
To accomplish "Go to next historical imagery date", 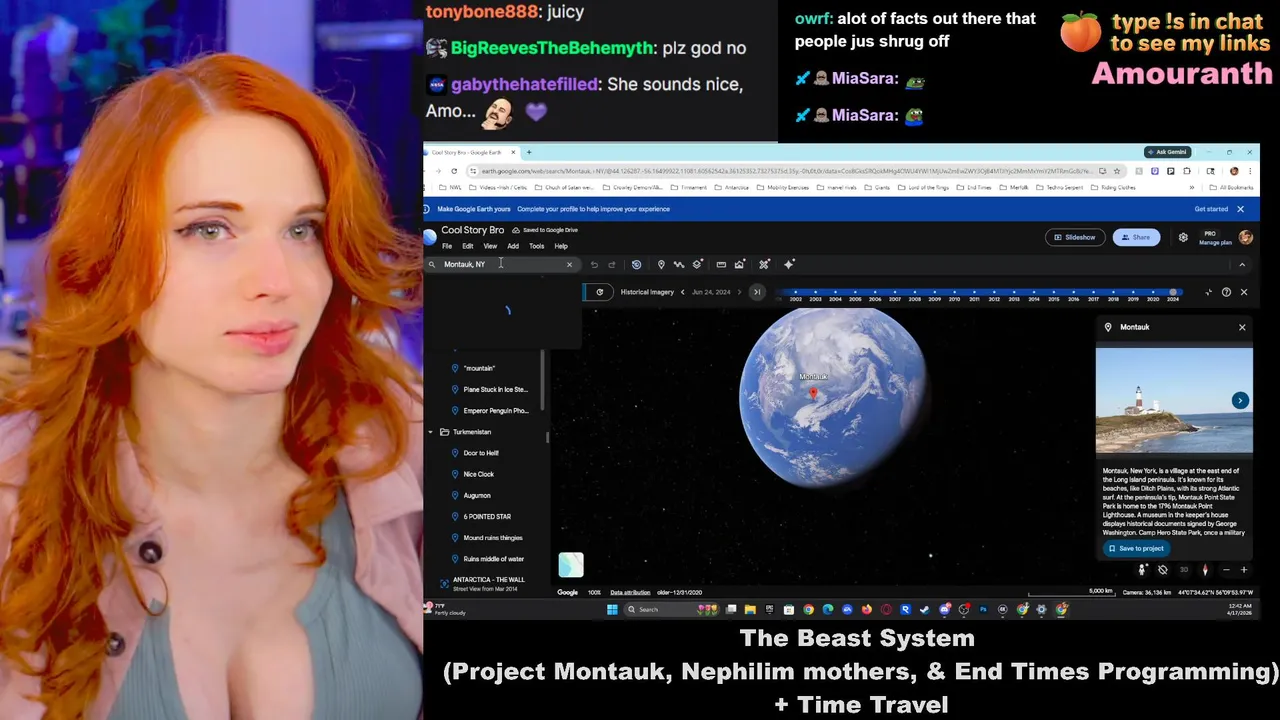I will coord(739,292).
